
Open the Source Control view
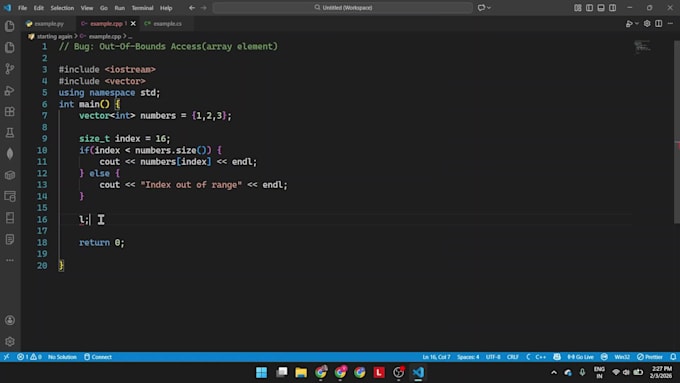click(10, 69)
